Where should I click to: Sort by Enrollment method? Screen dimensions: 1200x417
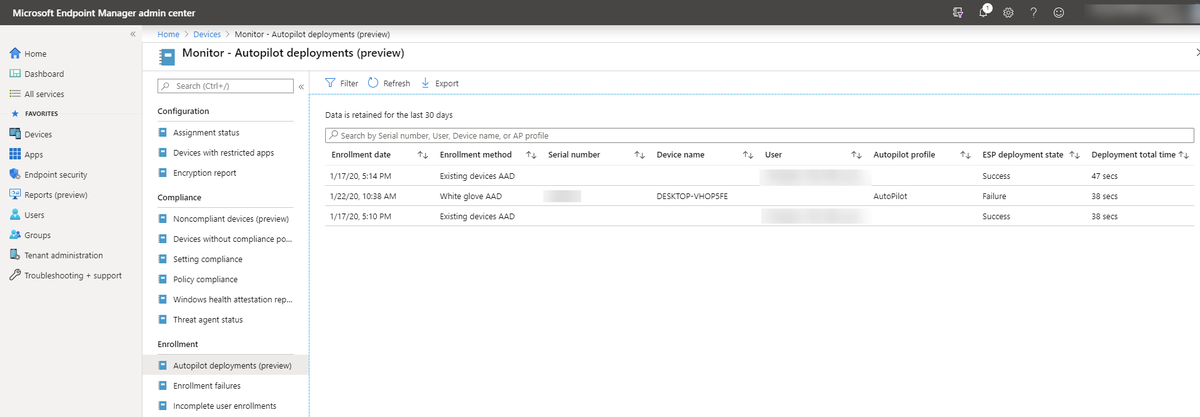[x=531, y=155]
